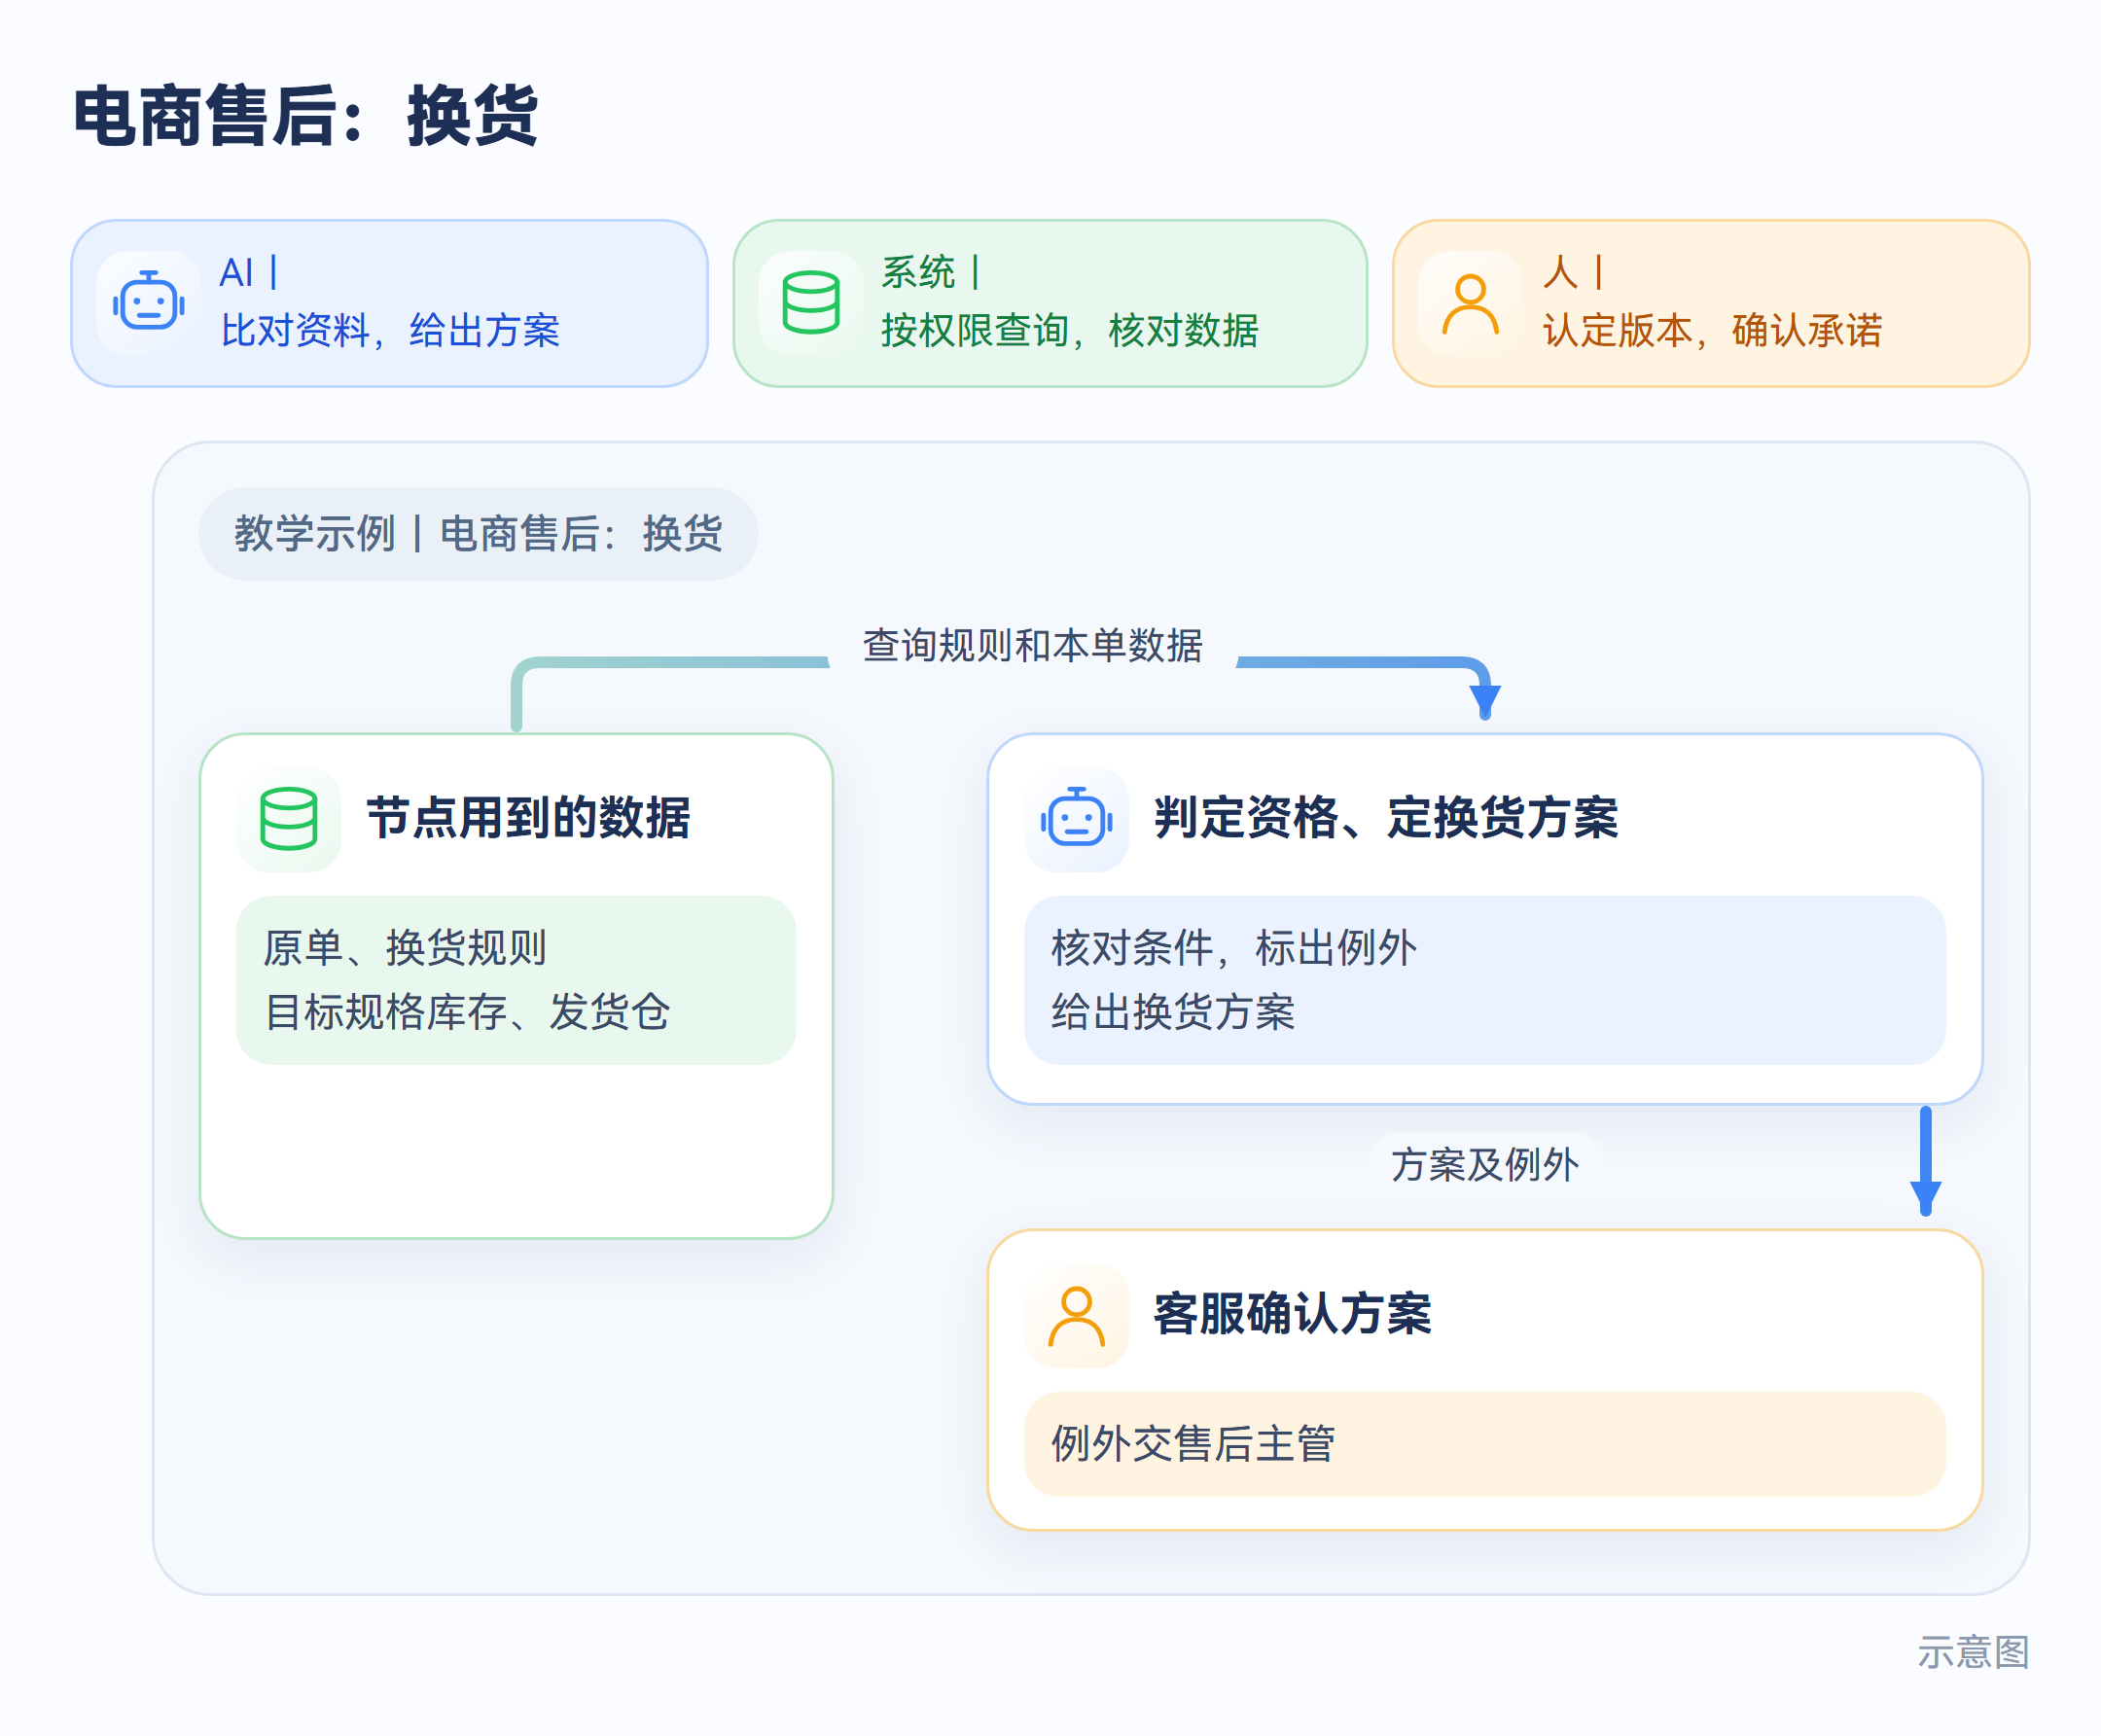The width and height of the screenshot is (2101, 1736).
Task: Click the legend text 按权限查询，核对数据
Action: pyautogui.click(x=1070, y=331)
